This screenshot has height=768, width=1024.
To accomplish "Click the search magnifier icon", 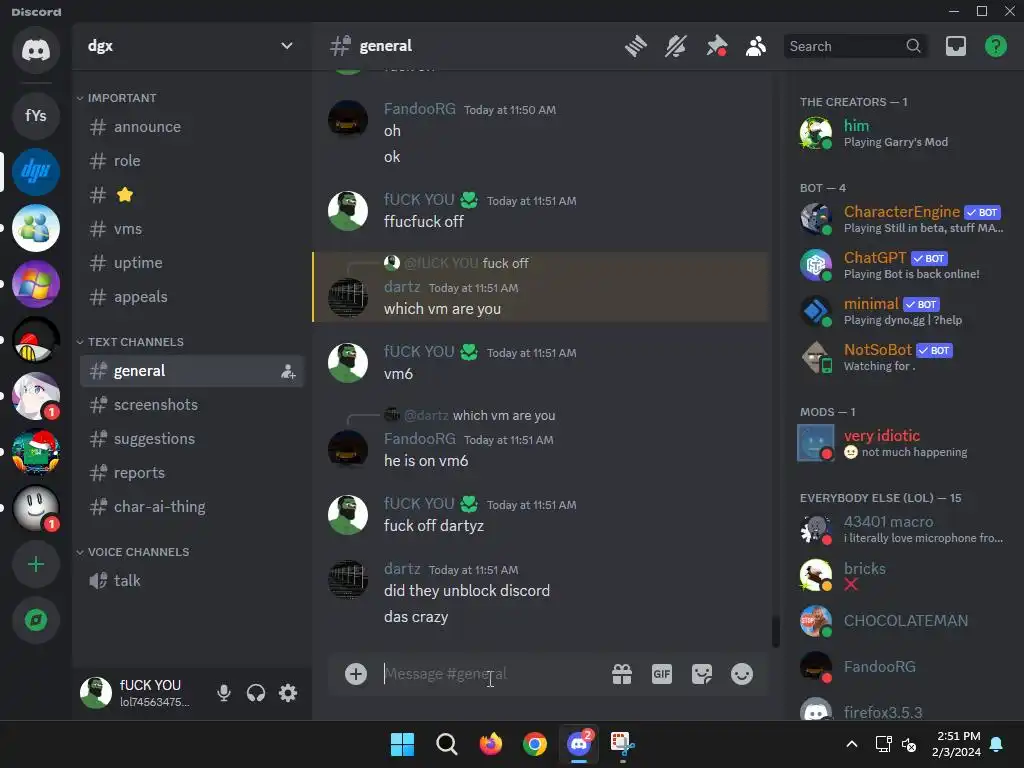I will [x=914, y=46].
